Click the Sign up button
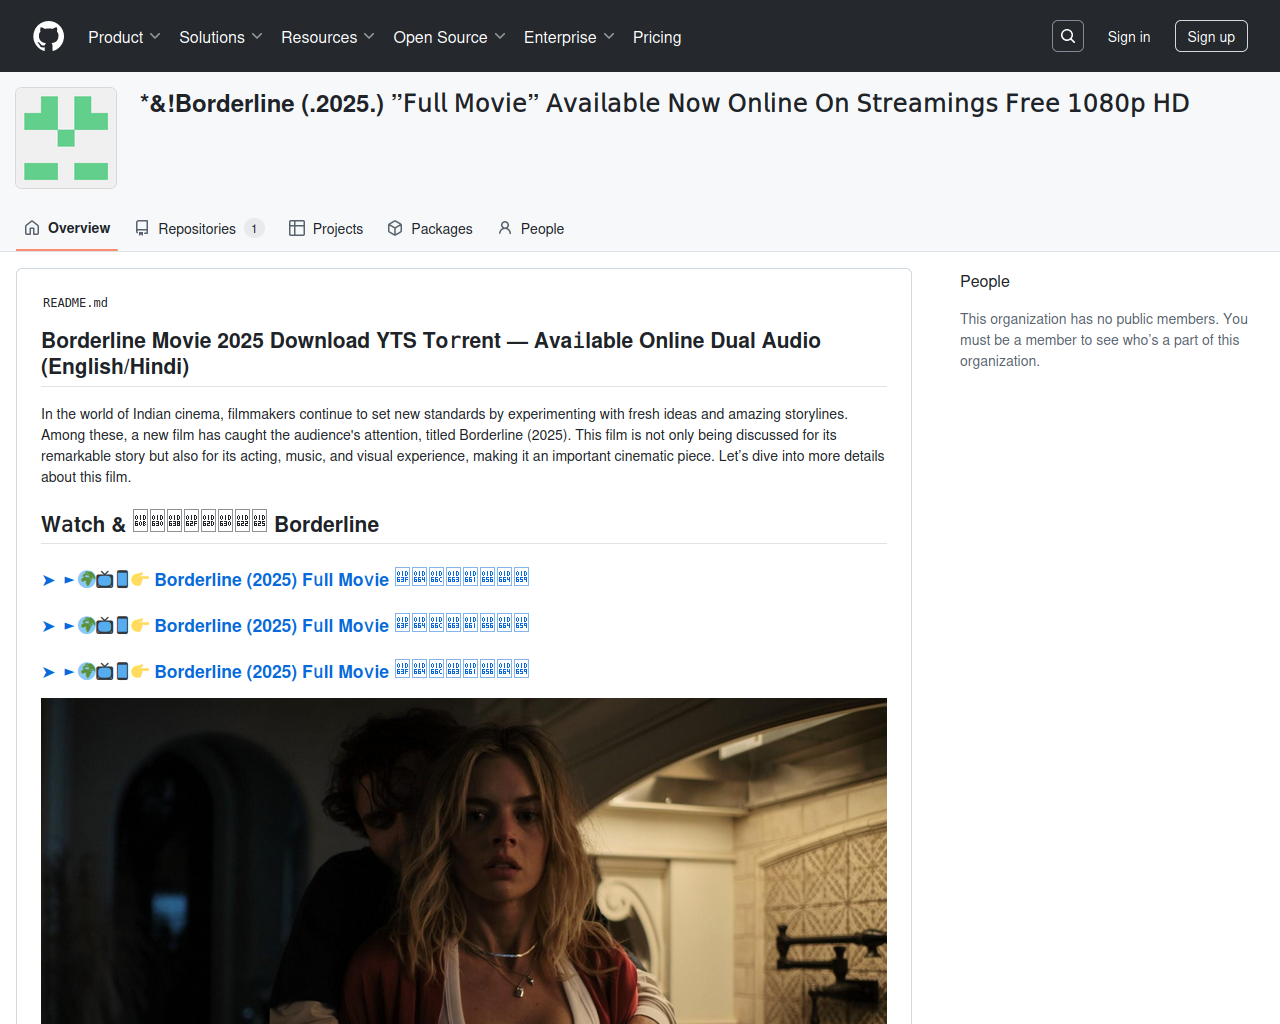 1211,36
